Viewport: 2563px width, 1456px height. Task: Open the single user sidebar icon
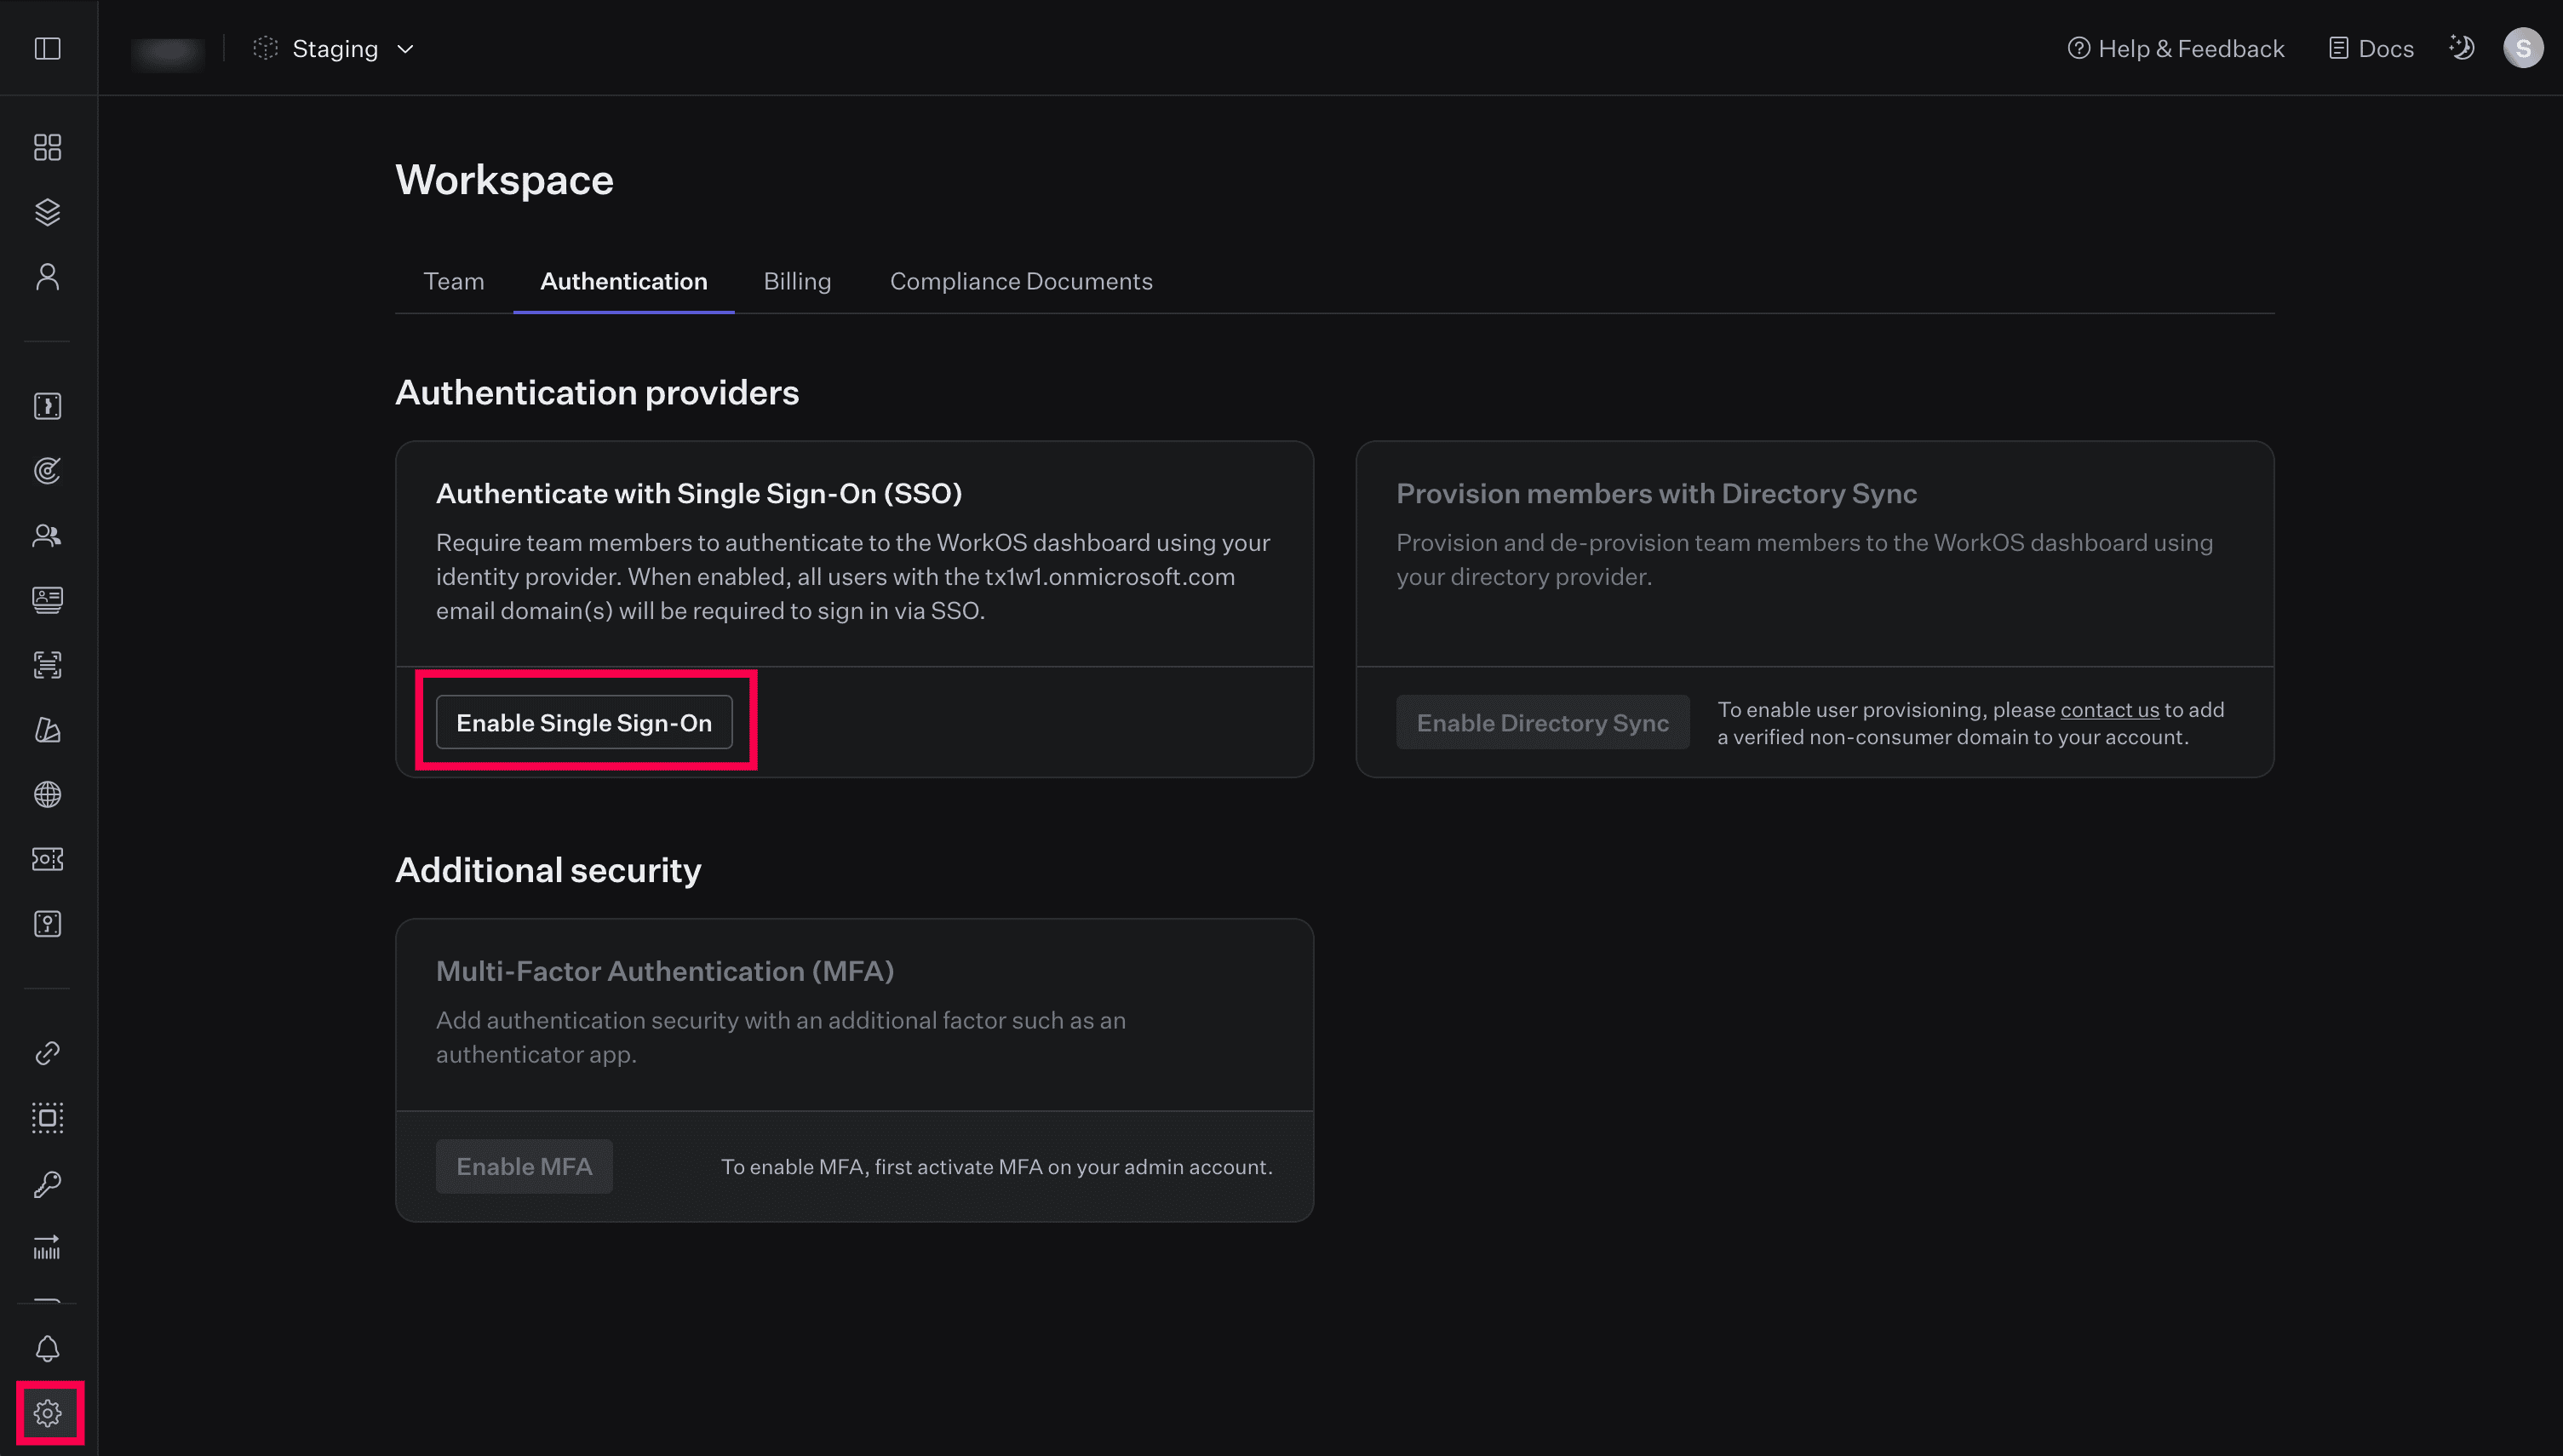47,277
